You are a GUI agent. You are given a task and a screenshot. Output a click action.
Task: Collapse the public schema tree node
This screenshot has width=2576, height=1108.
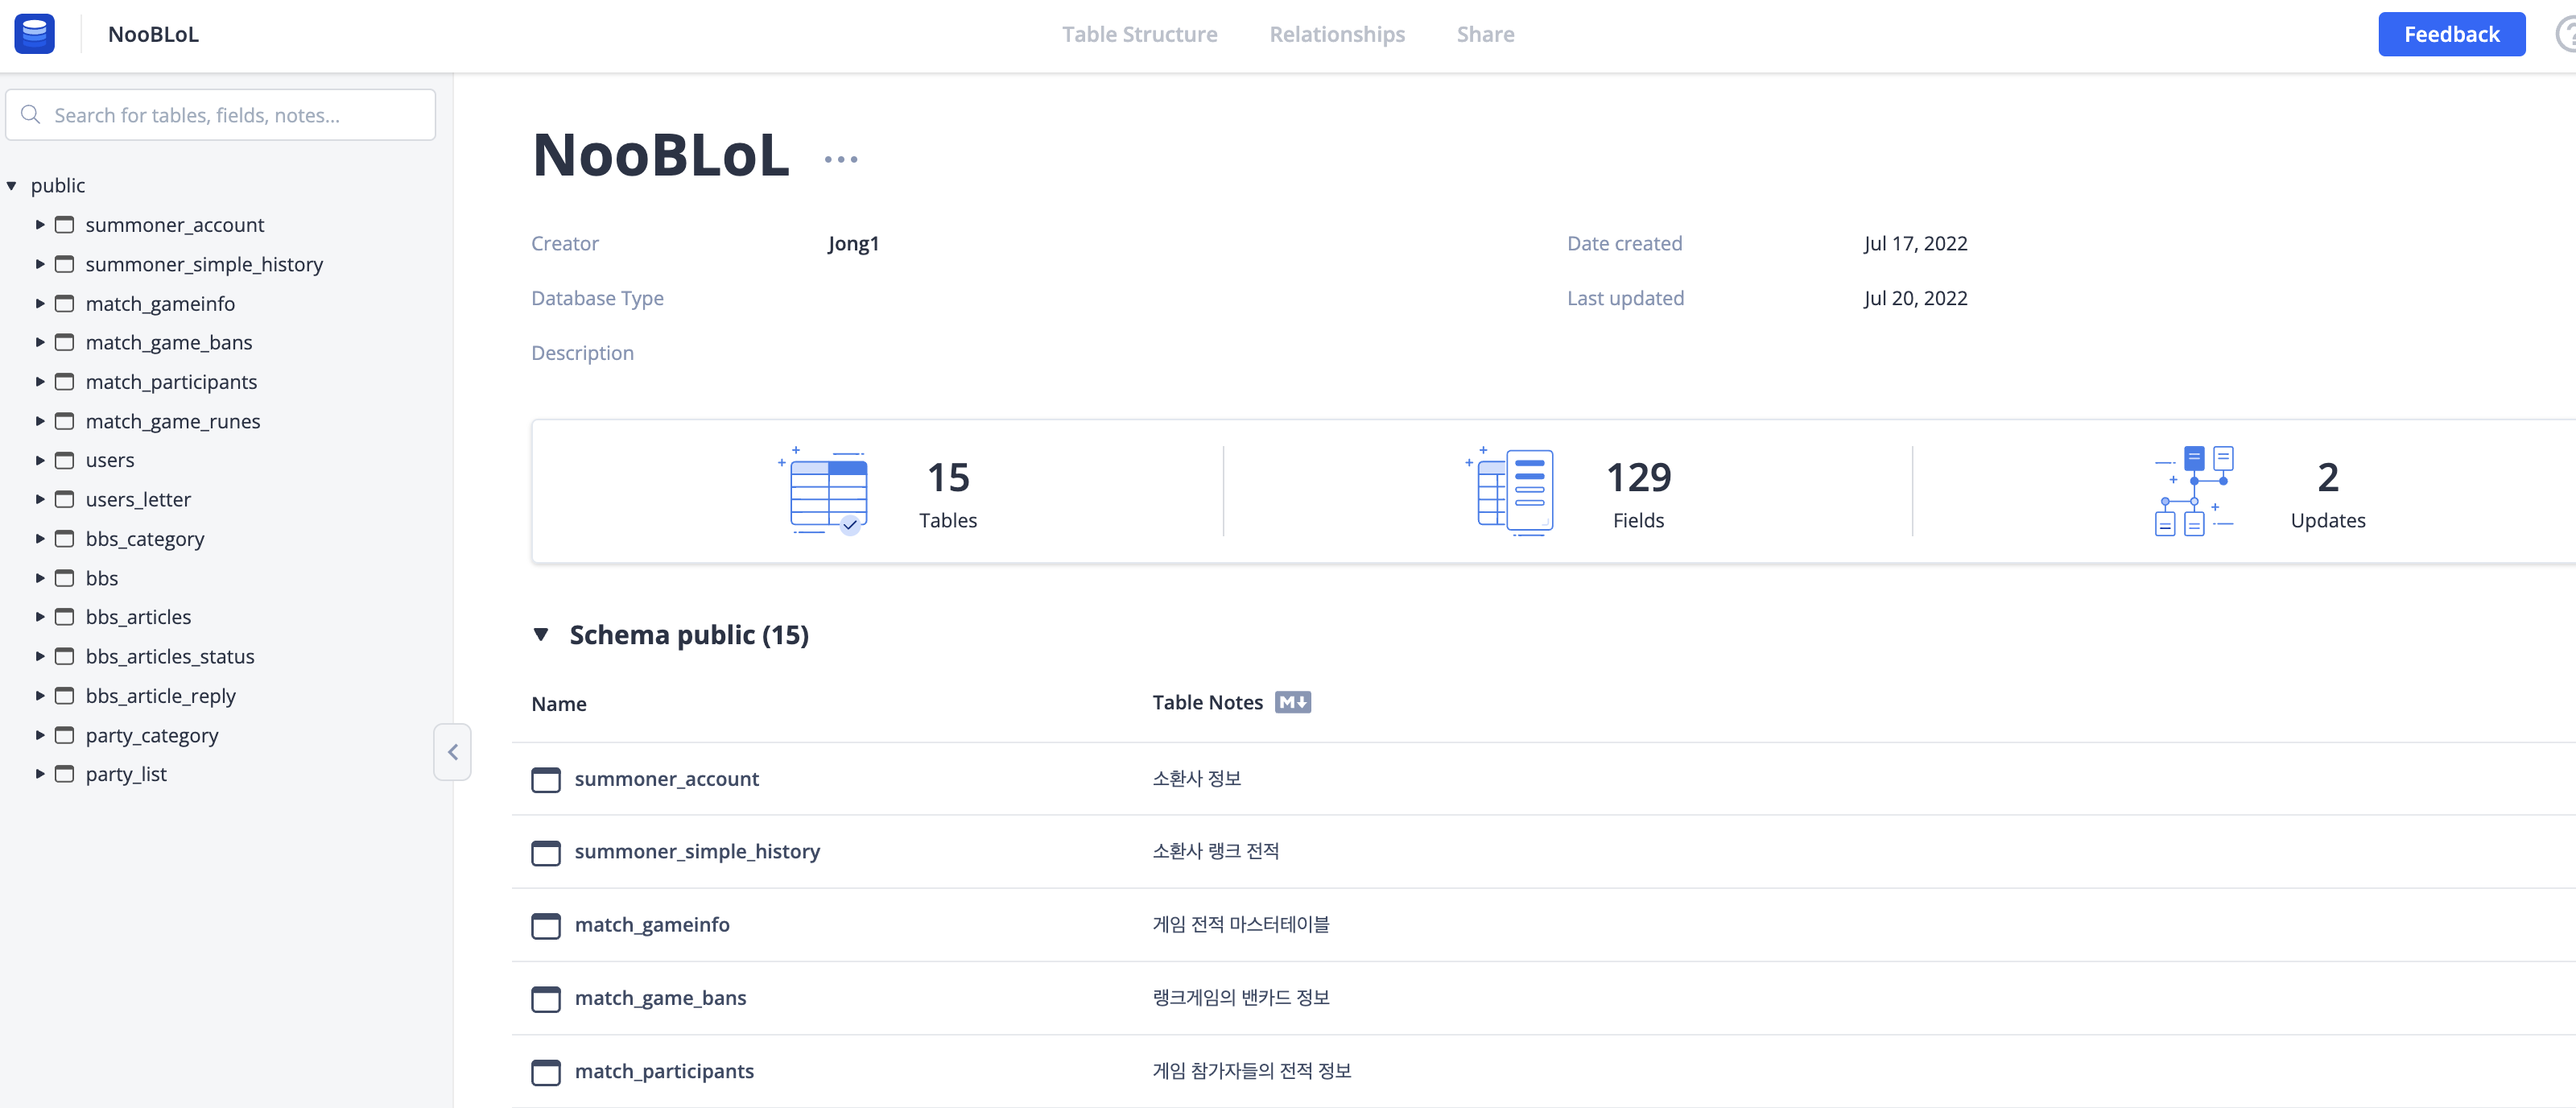(12, 186)
